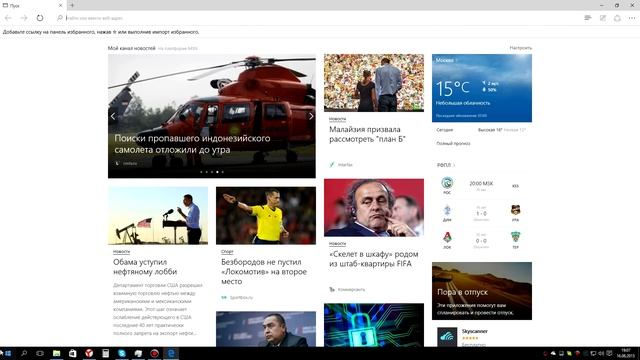Image resolution: width=640 pixels, height=360 pixels.
Task: Show previous slide in news carousel
Action: [x=113, y=116]
